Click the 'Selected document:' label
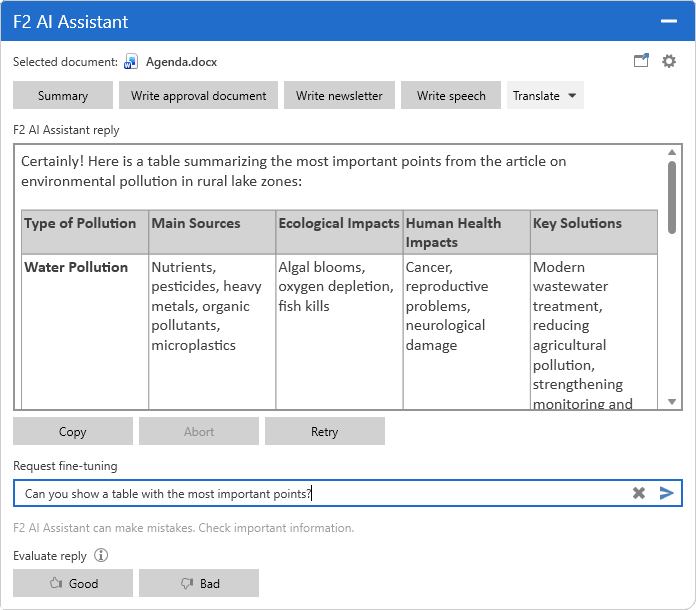Viewport: 696px width, 610px height. click(x=65, y=62)
